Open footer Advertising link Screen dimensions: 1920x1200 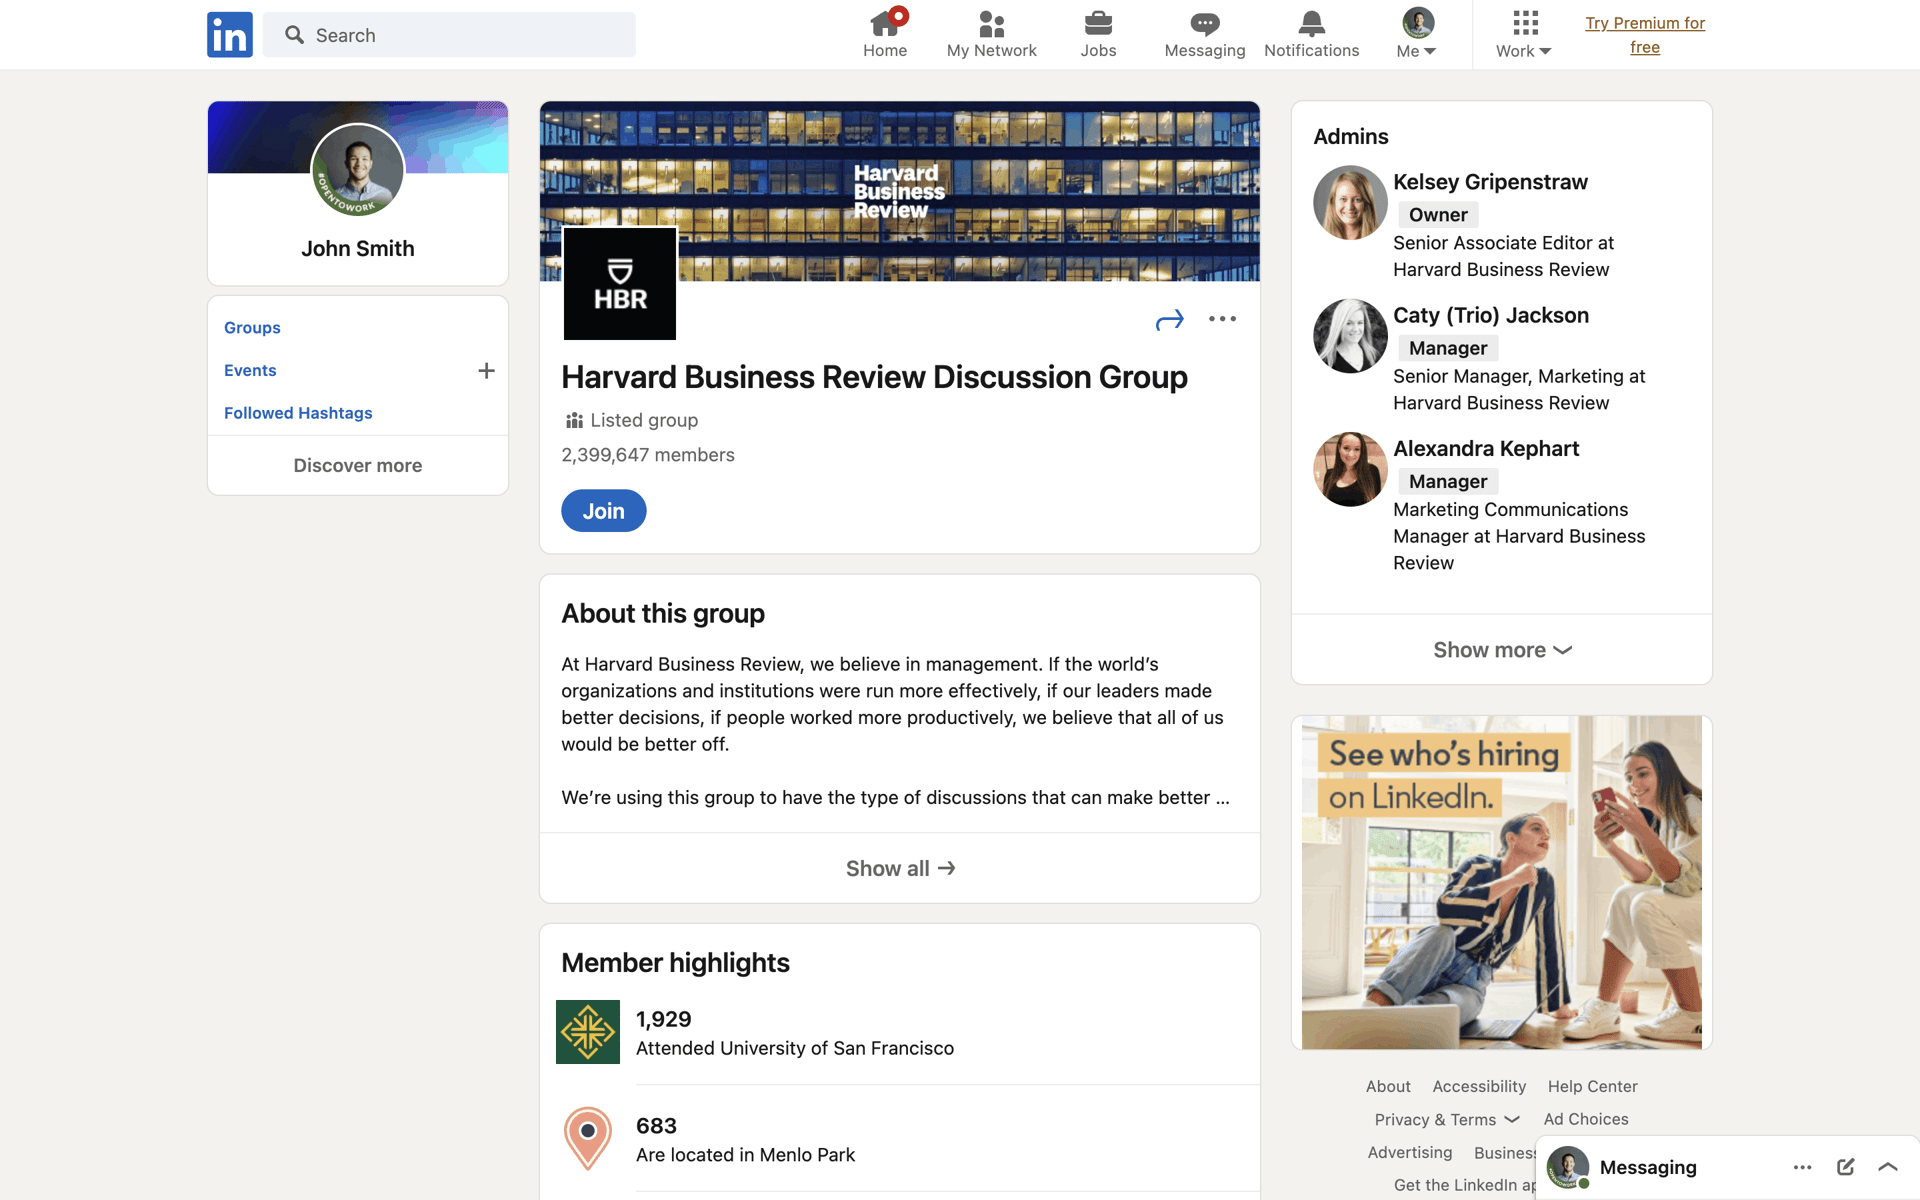[1410, 1152]
